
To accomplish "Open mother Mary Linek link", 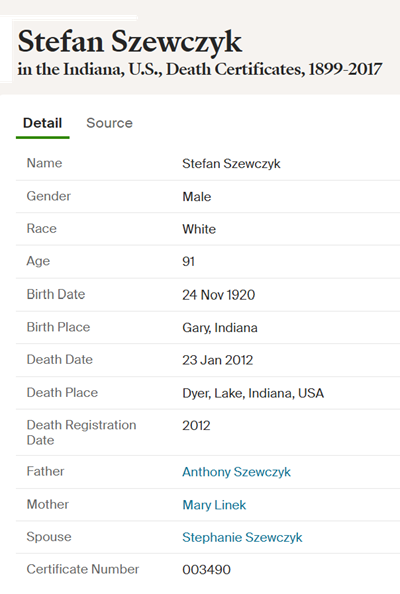I will tap(214, 505).
